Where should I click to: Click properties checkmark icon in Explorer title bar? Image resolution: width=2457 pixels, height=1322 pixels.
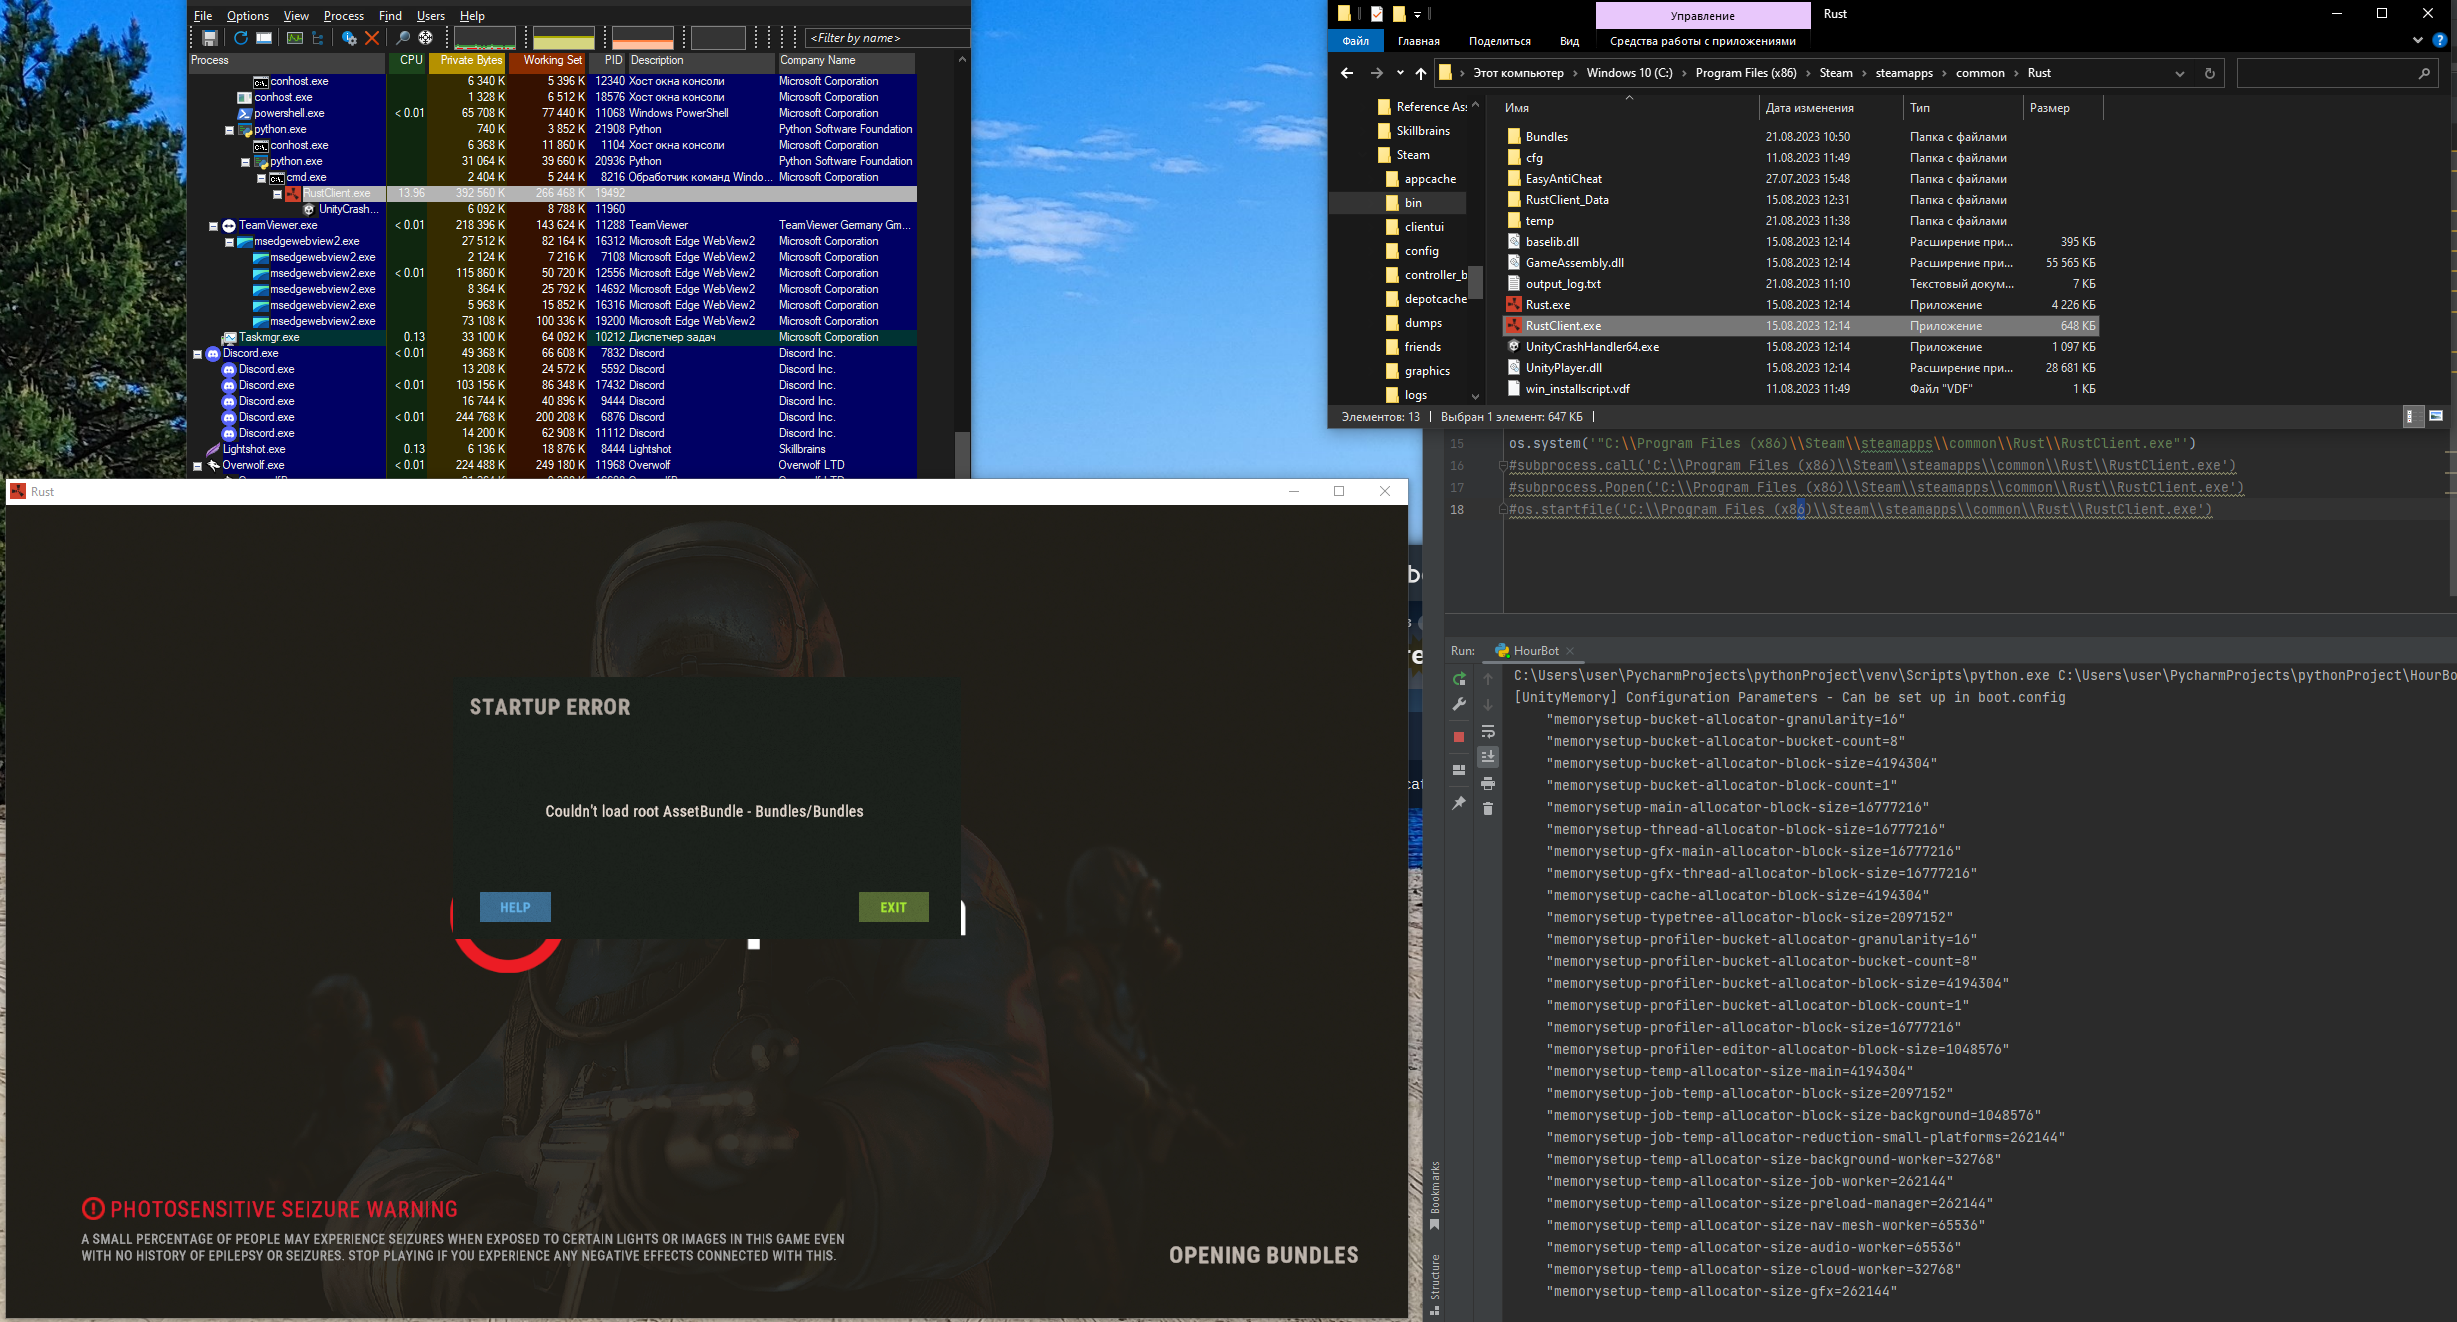coord(1377,14)
